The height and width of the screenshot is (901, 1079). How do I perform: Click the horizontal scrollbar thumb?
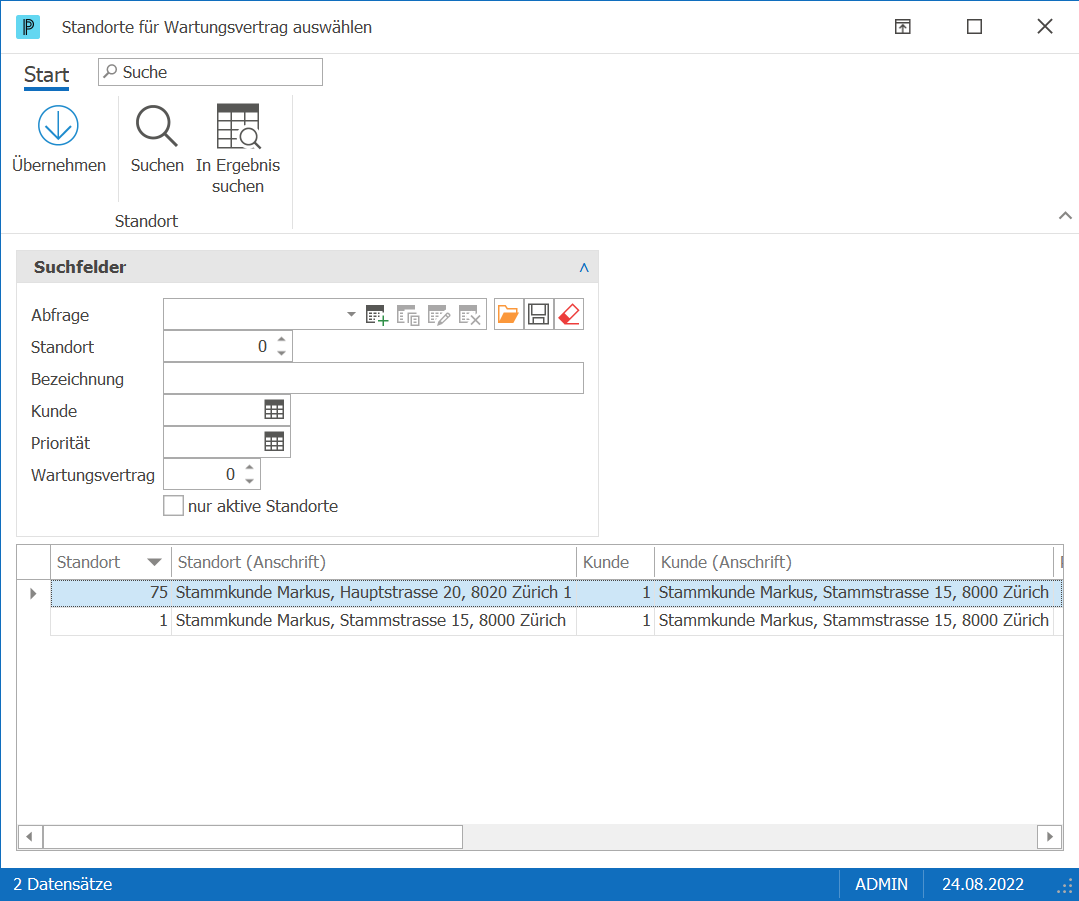[x=253, y=837]
